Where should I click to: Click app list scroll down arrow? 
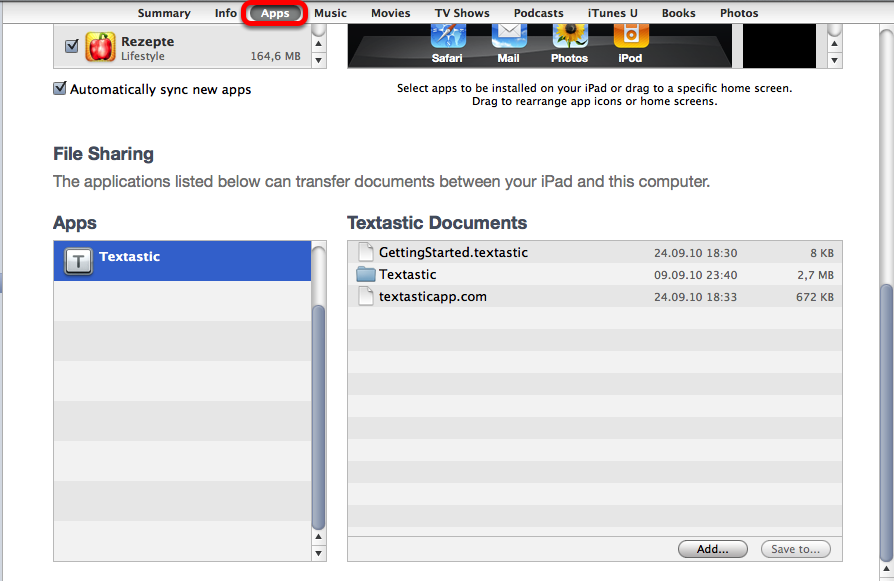coord(319,59)
